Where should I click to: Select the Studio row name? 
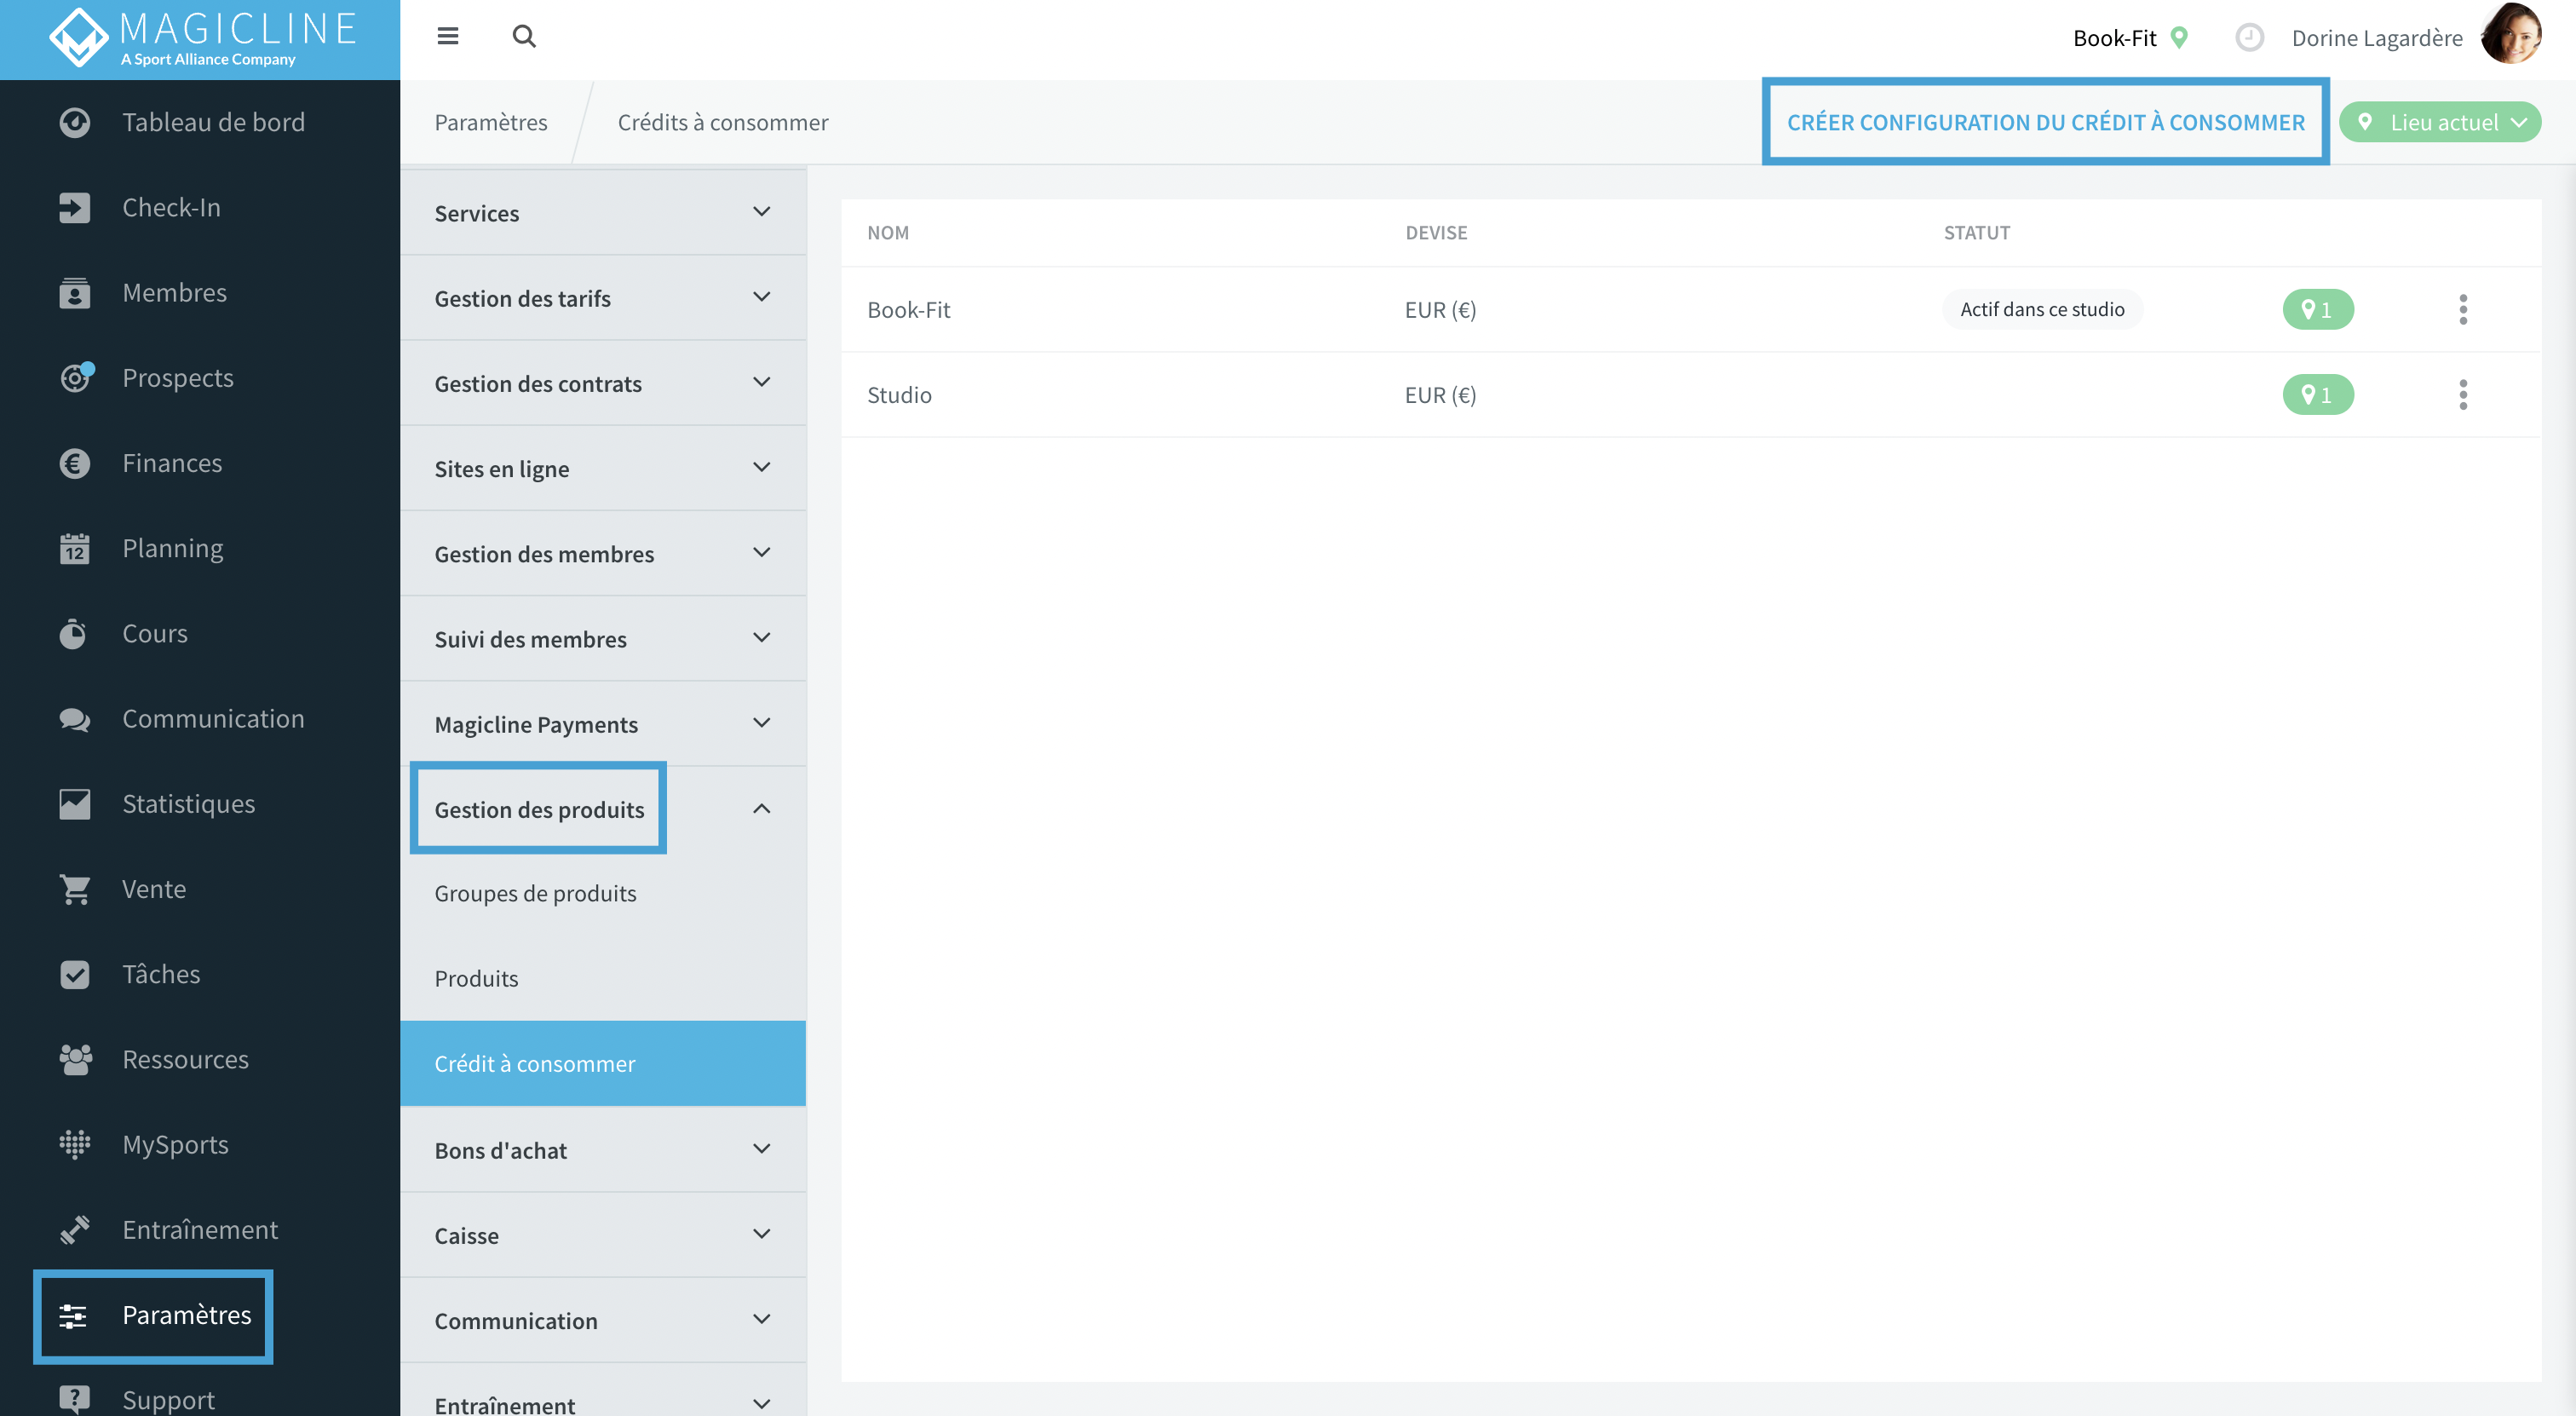[899, 394]
